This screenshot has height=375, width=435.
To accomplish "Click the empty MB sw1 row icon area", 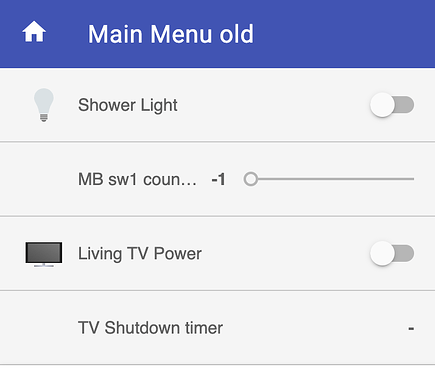I will 44,179.
